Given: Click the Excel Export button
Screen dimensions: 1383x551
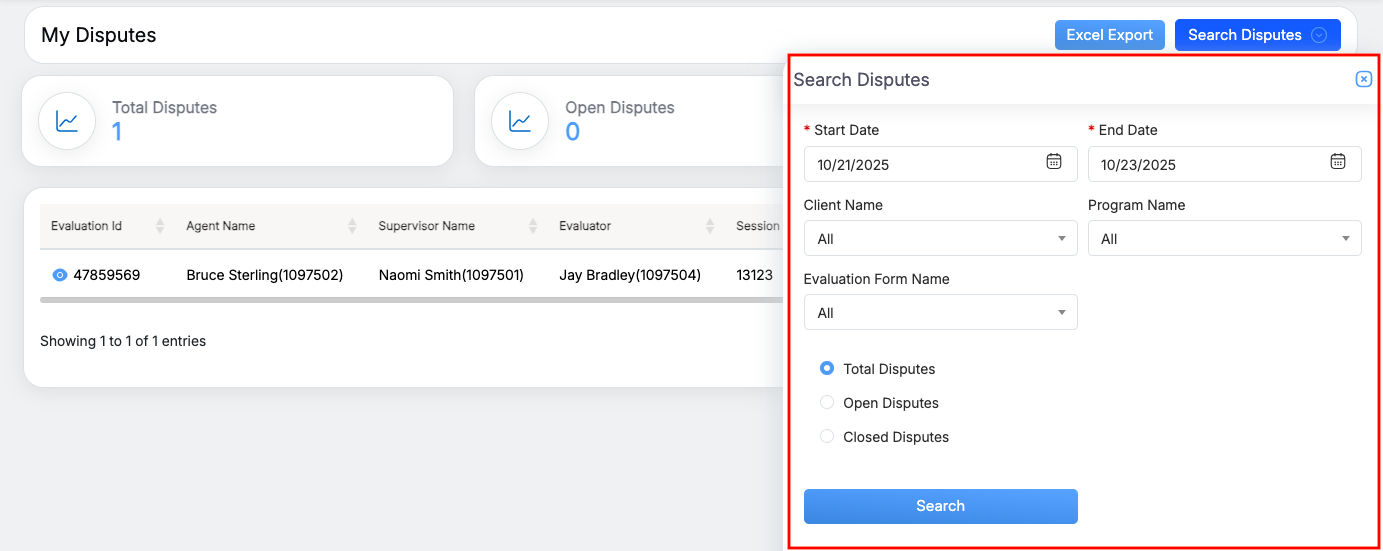Looking at the screenshot, I should pos(1109,35).
